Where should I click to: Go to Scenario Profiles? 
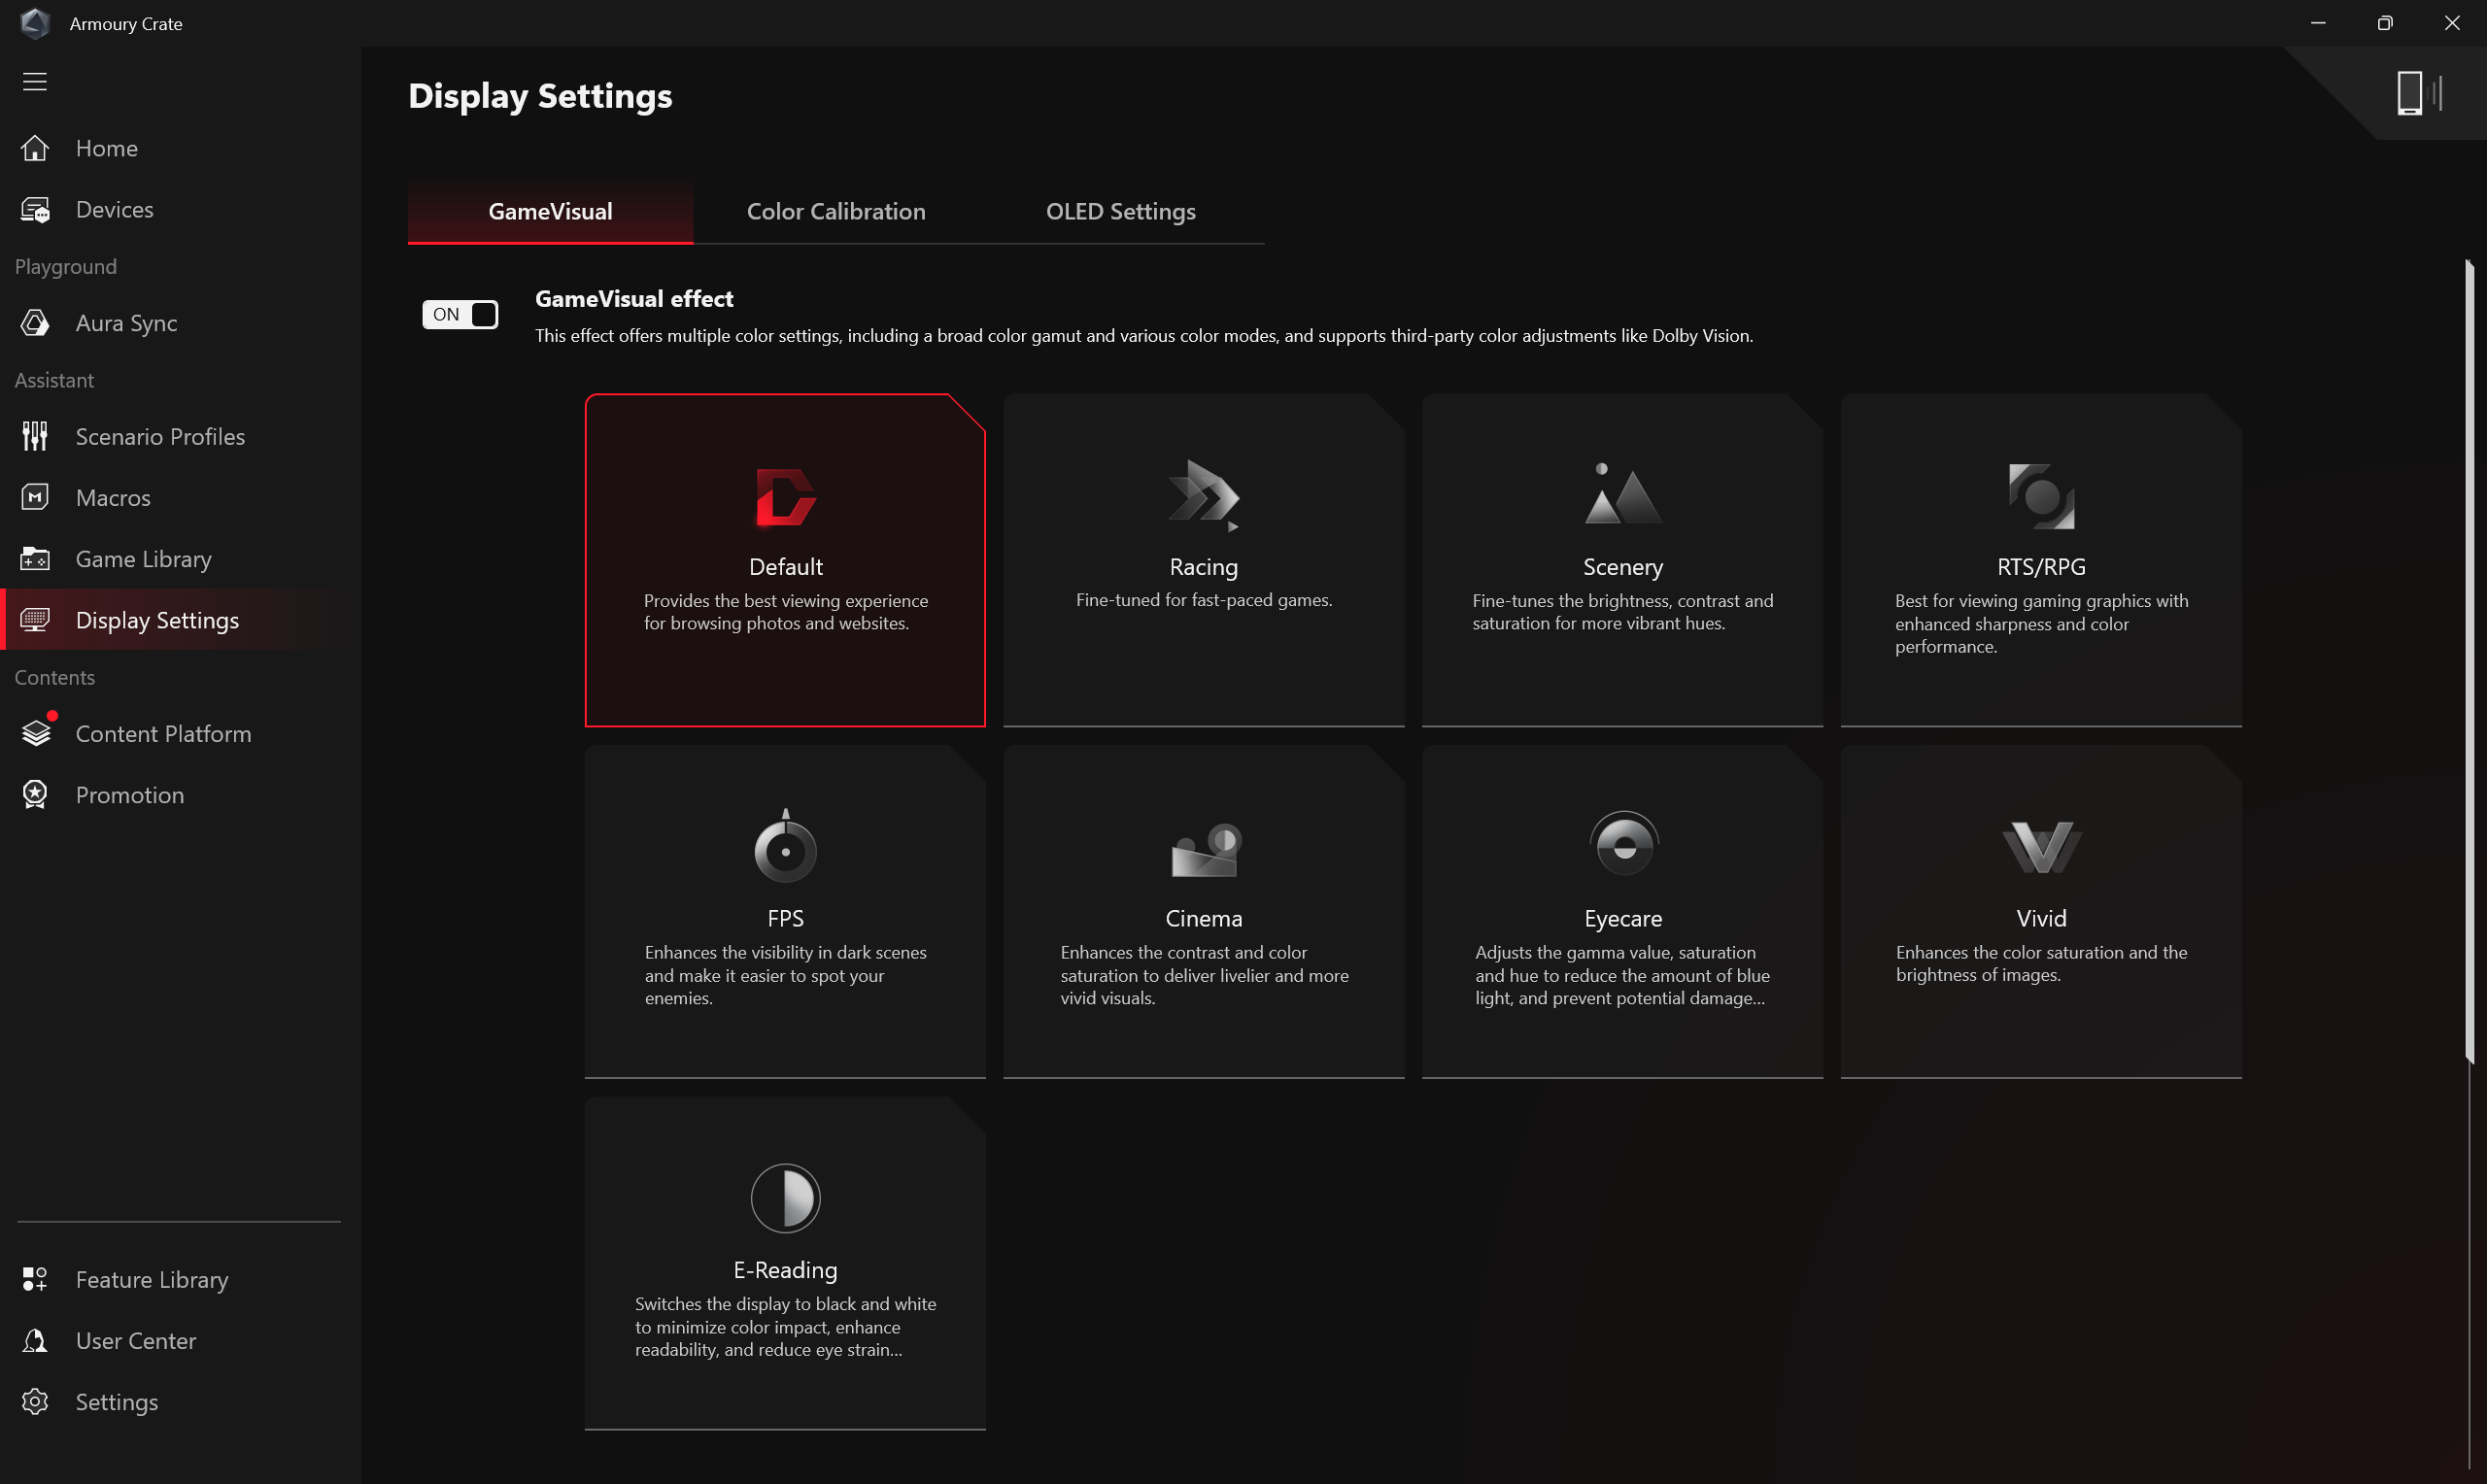coord(160,437)
